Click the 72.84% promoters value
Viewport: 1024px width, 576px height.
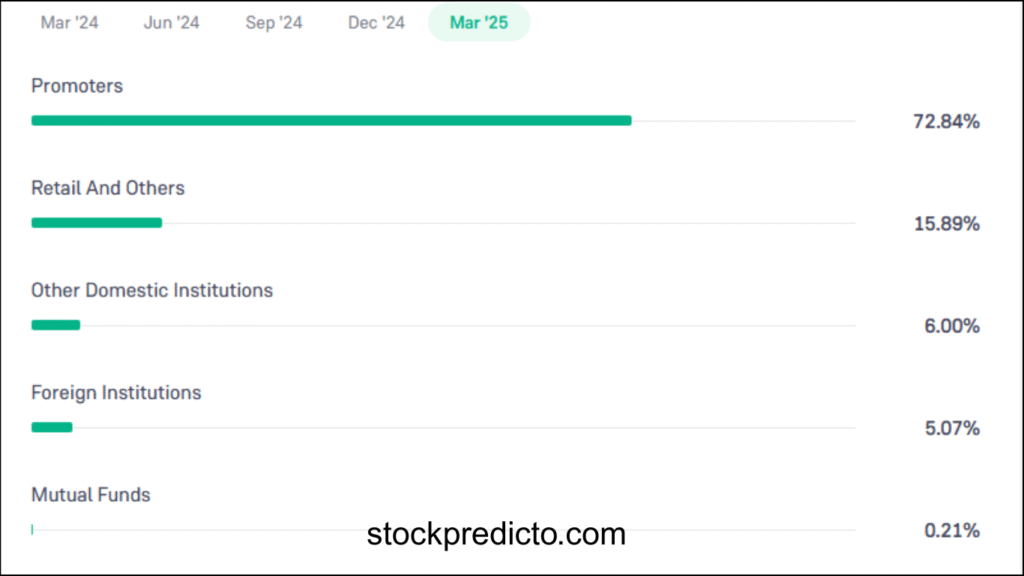946,122
